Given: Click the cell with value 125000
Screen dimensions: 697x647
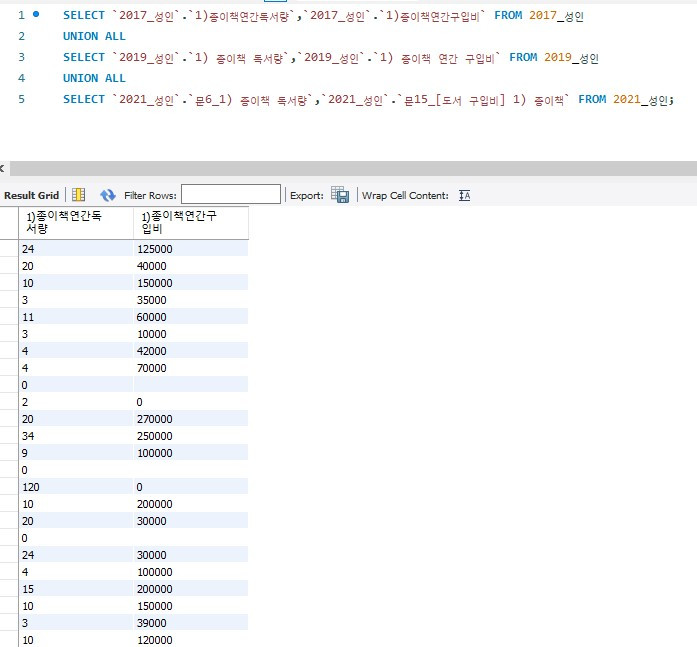Looking at the screenshot, I should [191, 249].
